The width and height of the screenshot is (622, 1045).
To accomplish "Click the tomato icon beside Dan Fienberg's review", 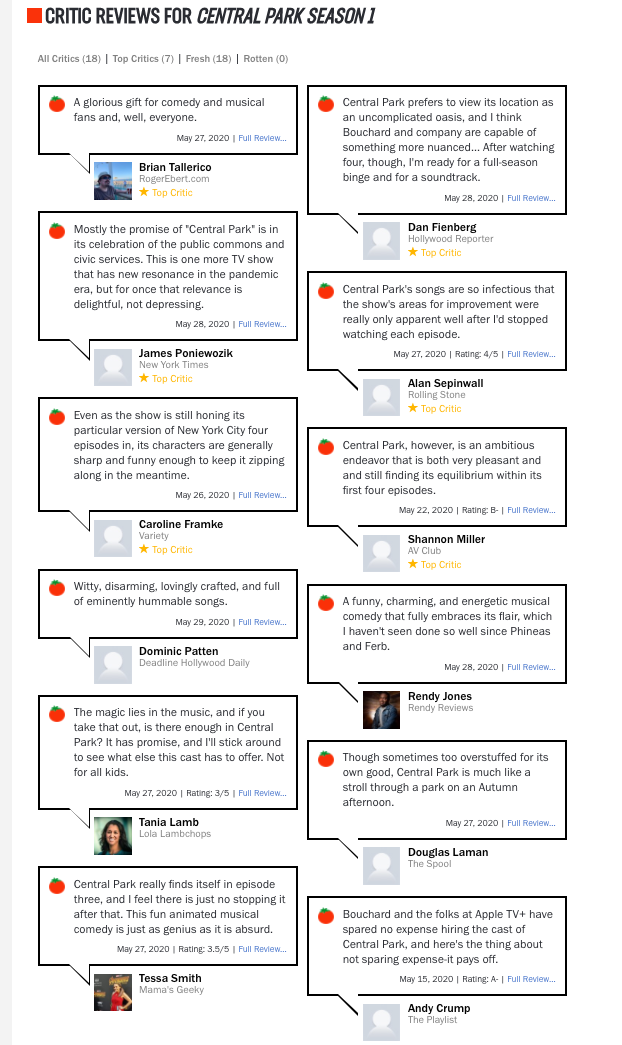I will [x=326, y=103].
